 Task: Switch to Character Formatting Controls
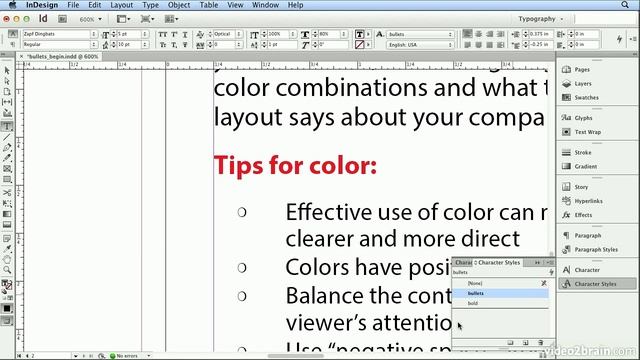click(13, 34)
